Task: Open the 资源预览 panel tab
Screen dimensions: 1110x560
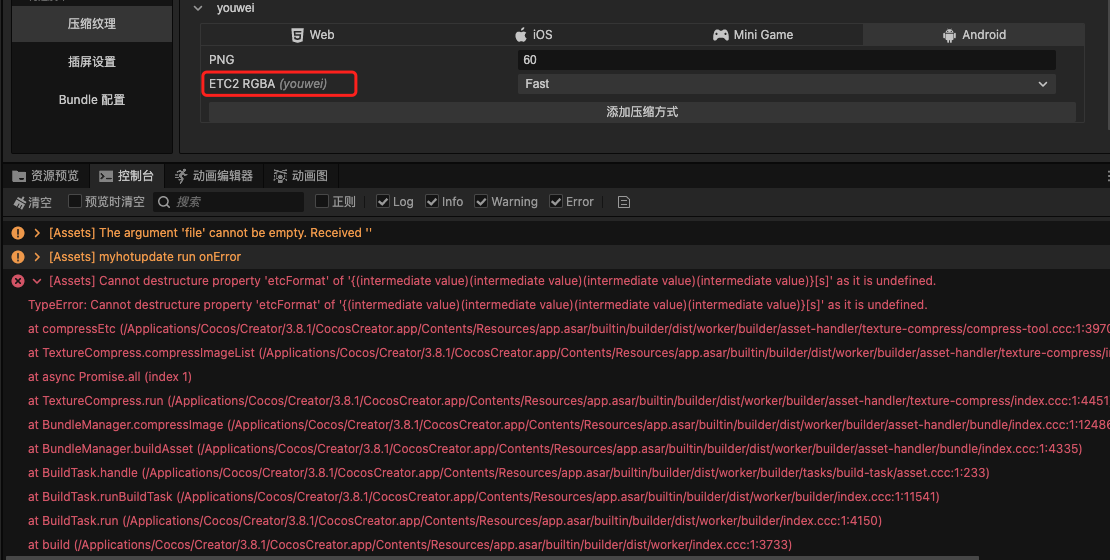Action: [x=45, y=176]
